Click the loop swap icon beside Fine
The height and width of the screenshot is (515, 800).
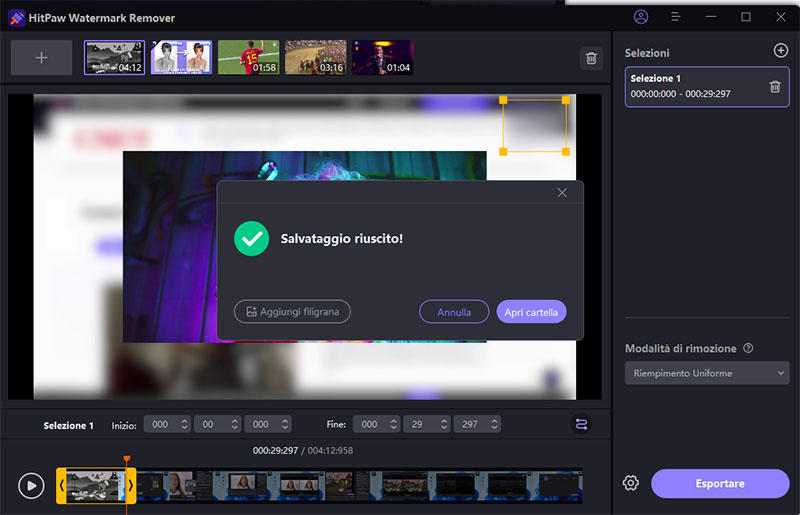(x=581, y=424)
